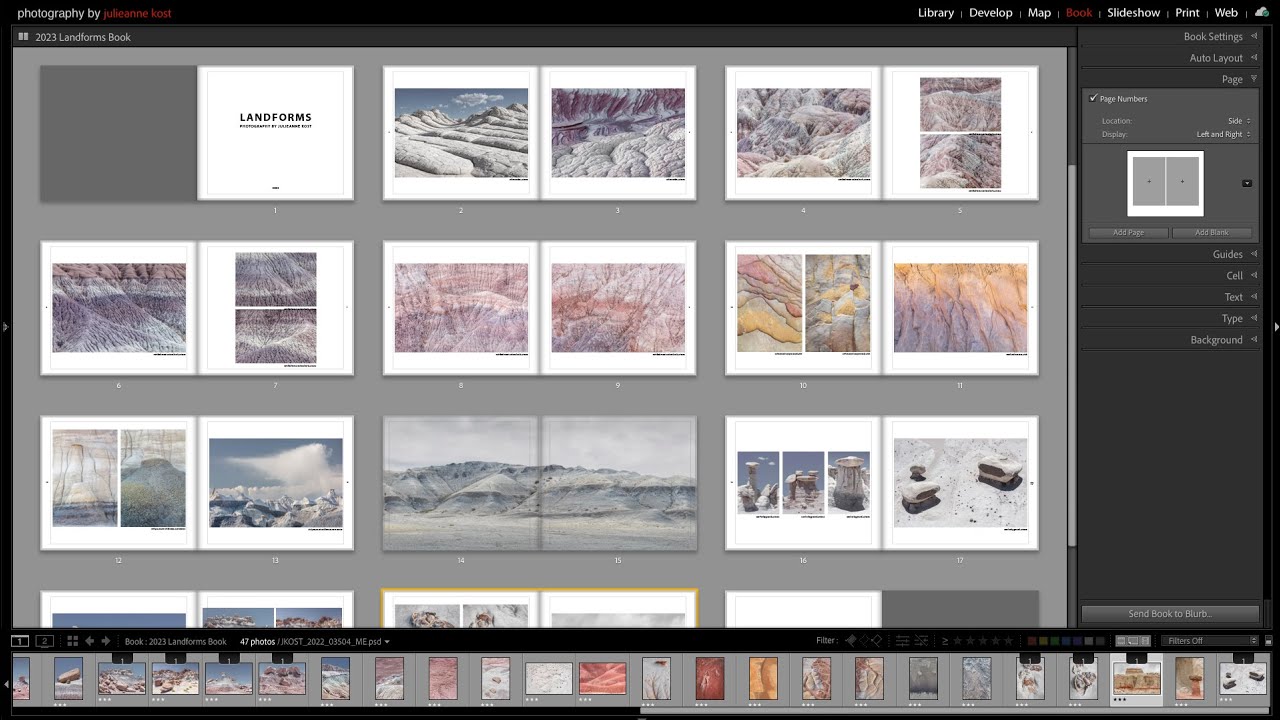
Task: Switch to the Print module
Action: 1187,13
